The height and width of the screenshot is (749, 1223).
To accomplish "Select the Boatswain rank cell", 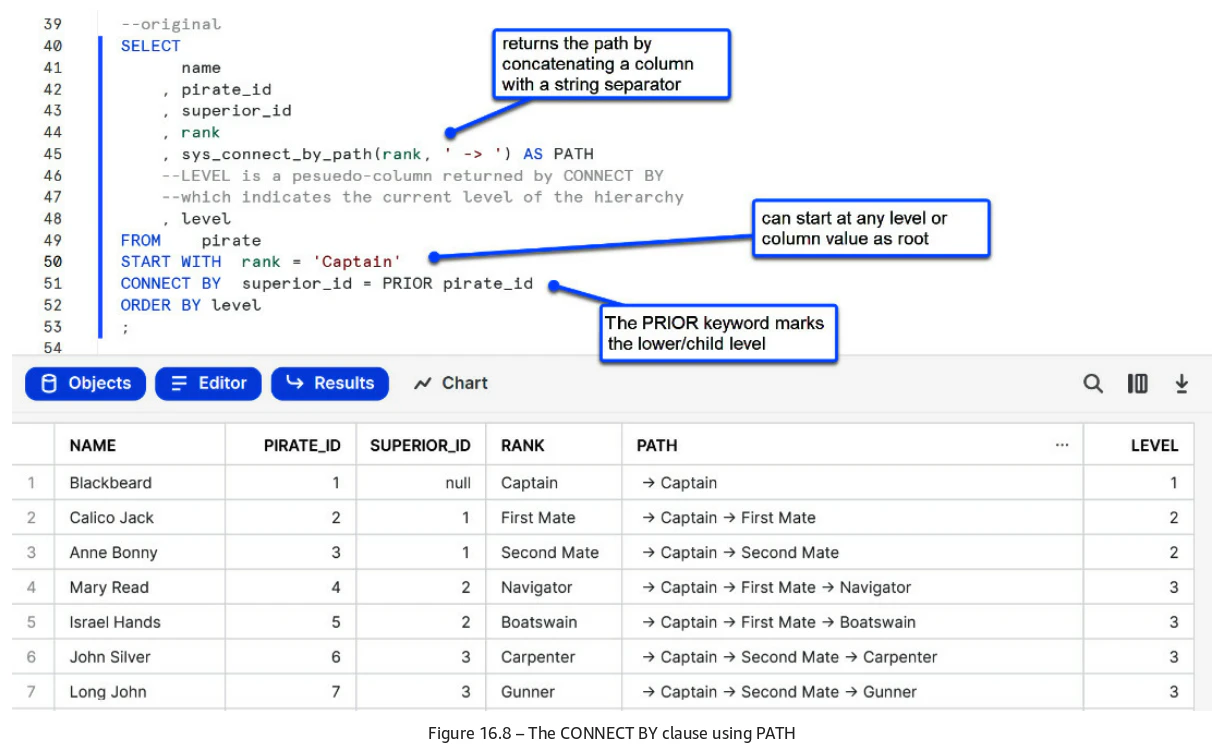I will click(554, 622).
